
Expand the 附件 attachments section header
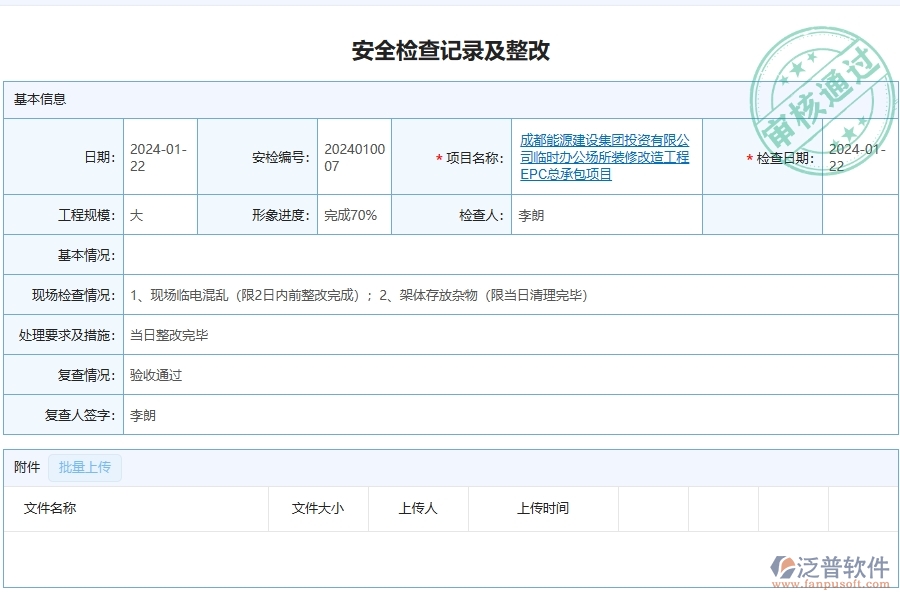[x=24, y=467]
